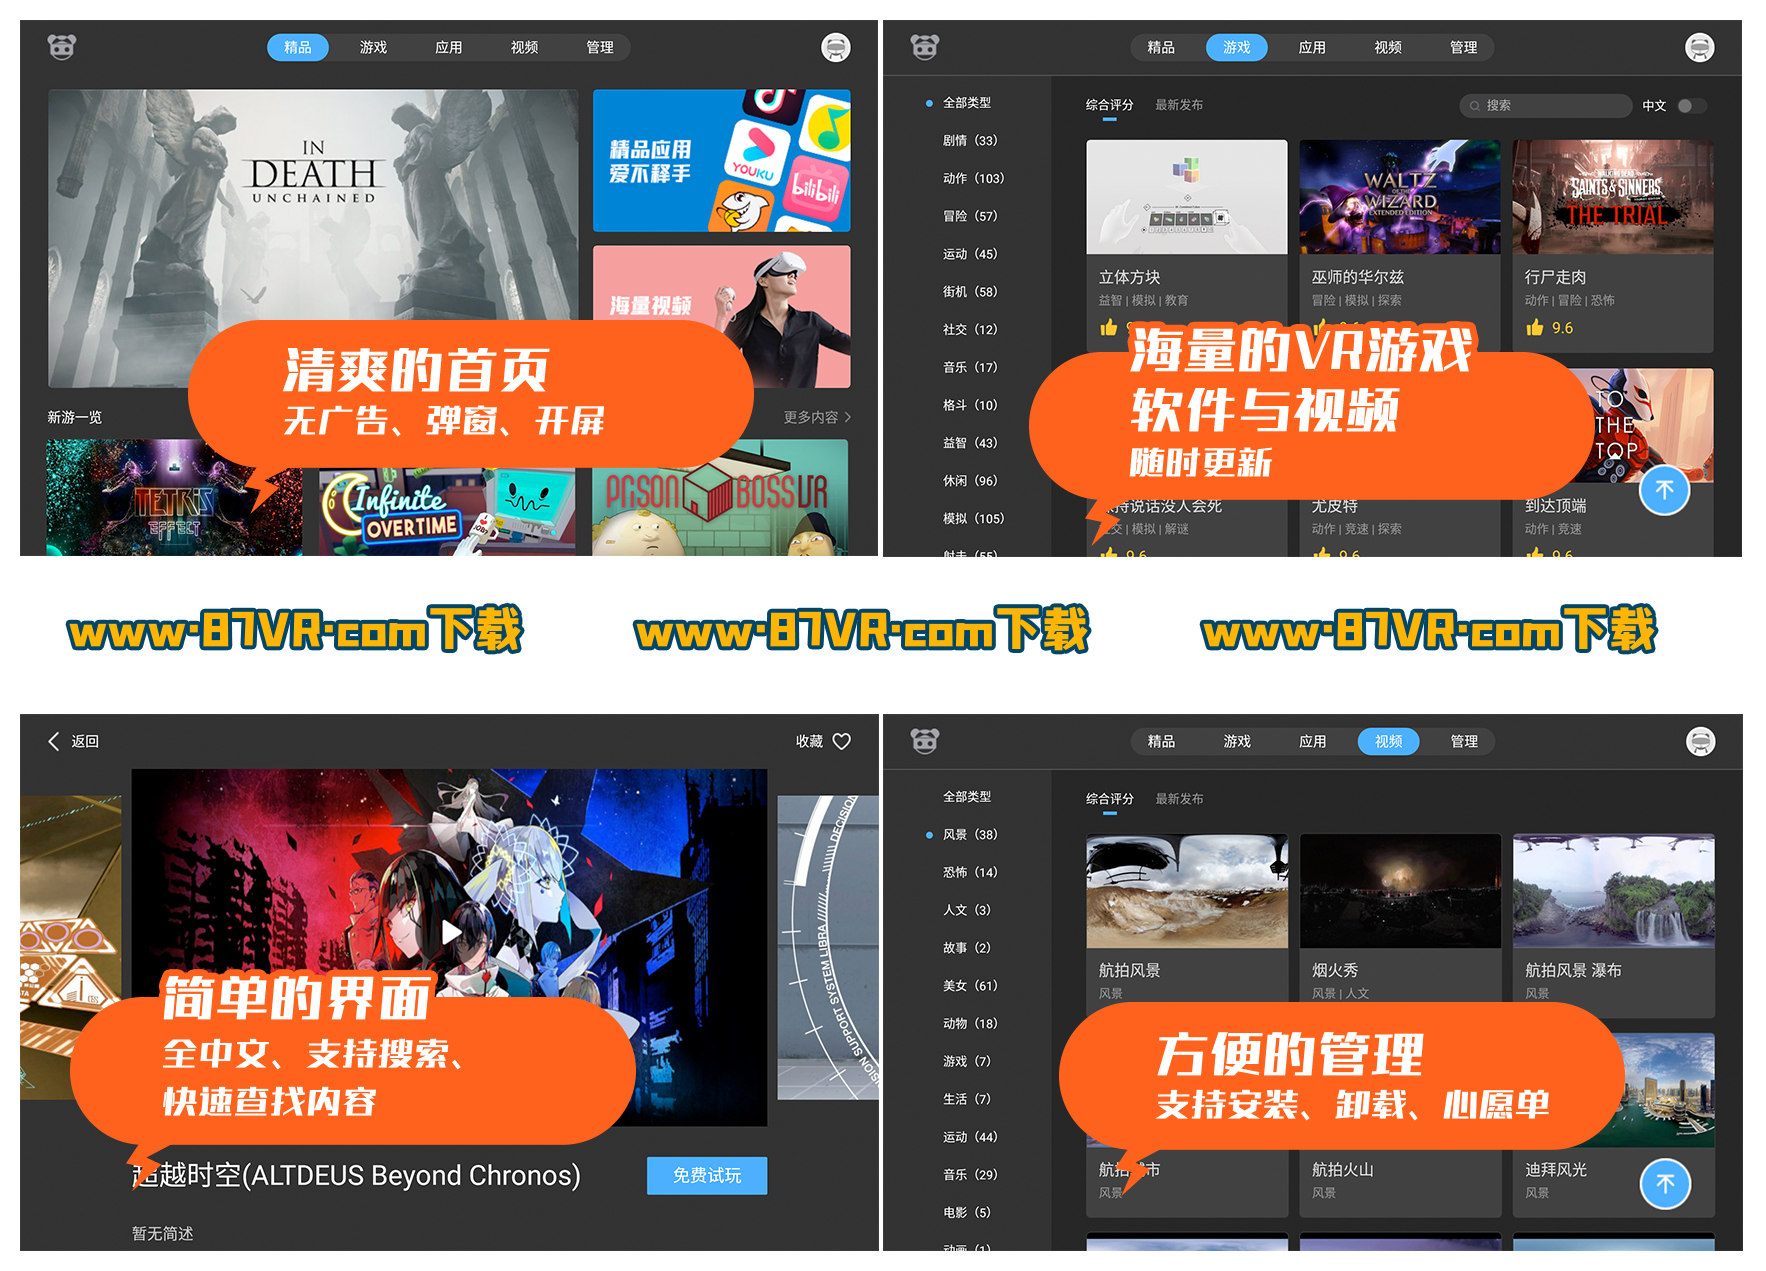Click the scroll-to-top arrow on the games screen
1766x1271 pixels.
click(1665, 490)
